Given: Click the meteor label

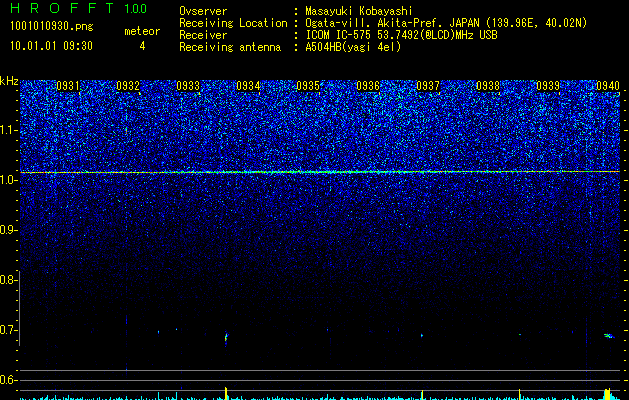Looking at the screenshot, I should tap(142, 31).
